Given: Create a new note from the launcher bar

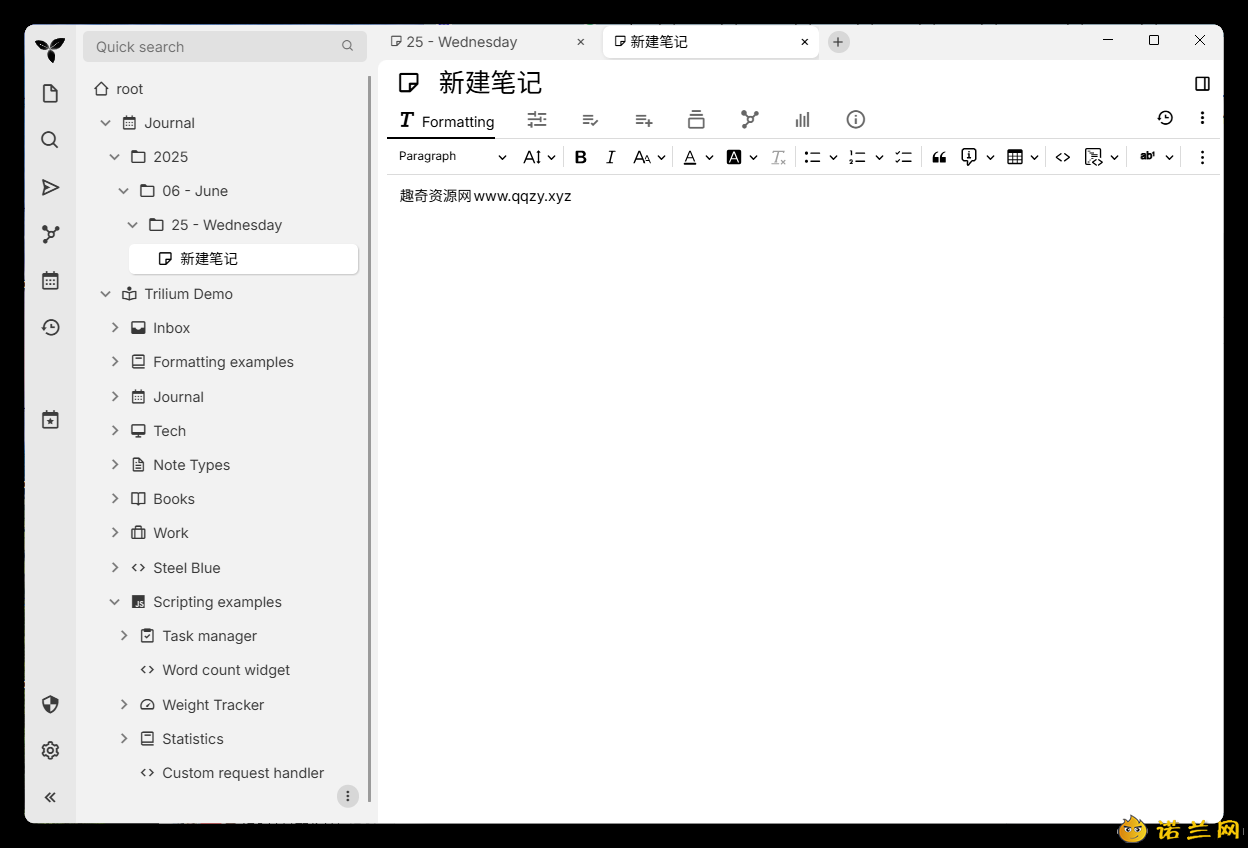Looking at the screenshot, I should [x=50, y=94].
